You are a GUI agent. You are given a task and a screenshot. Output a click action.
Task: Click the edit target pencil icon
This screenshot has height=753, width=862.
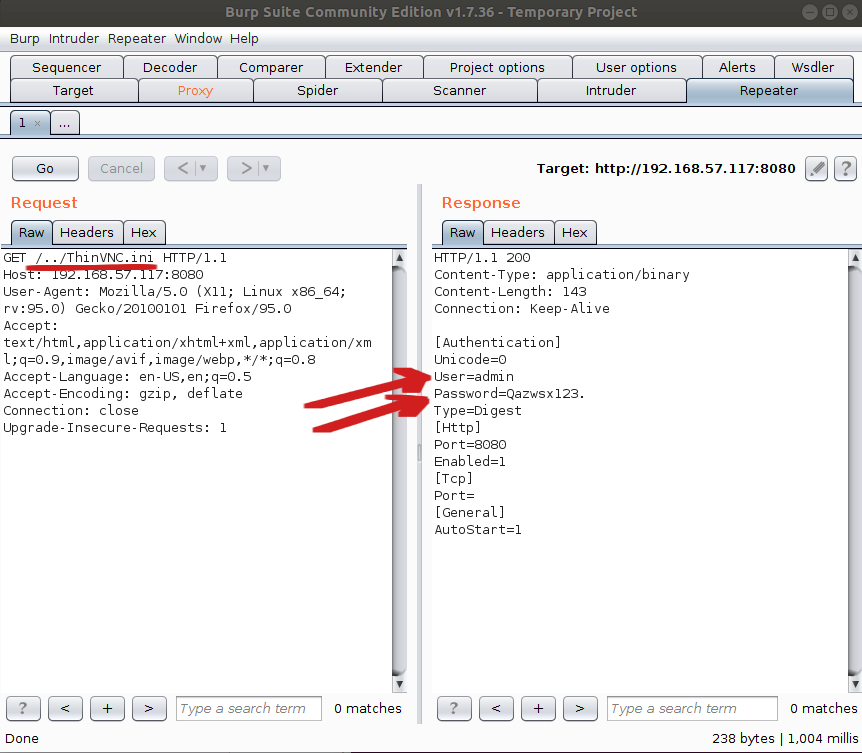pos(816,168)
